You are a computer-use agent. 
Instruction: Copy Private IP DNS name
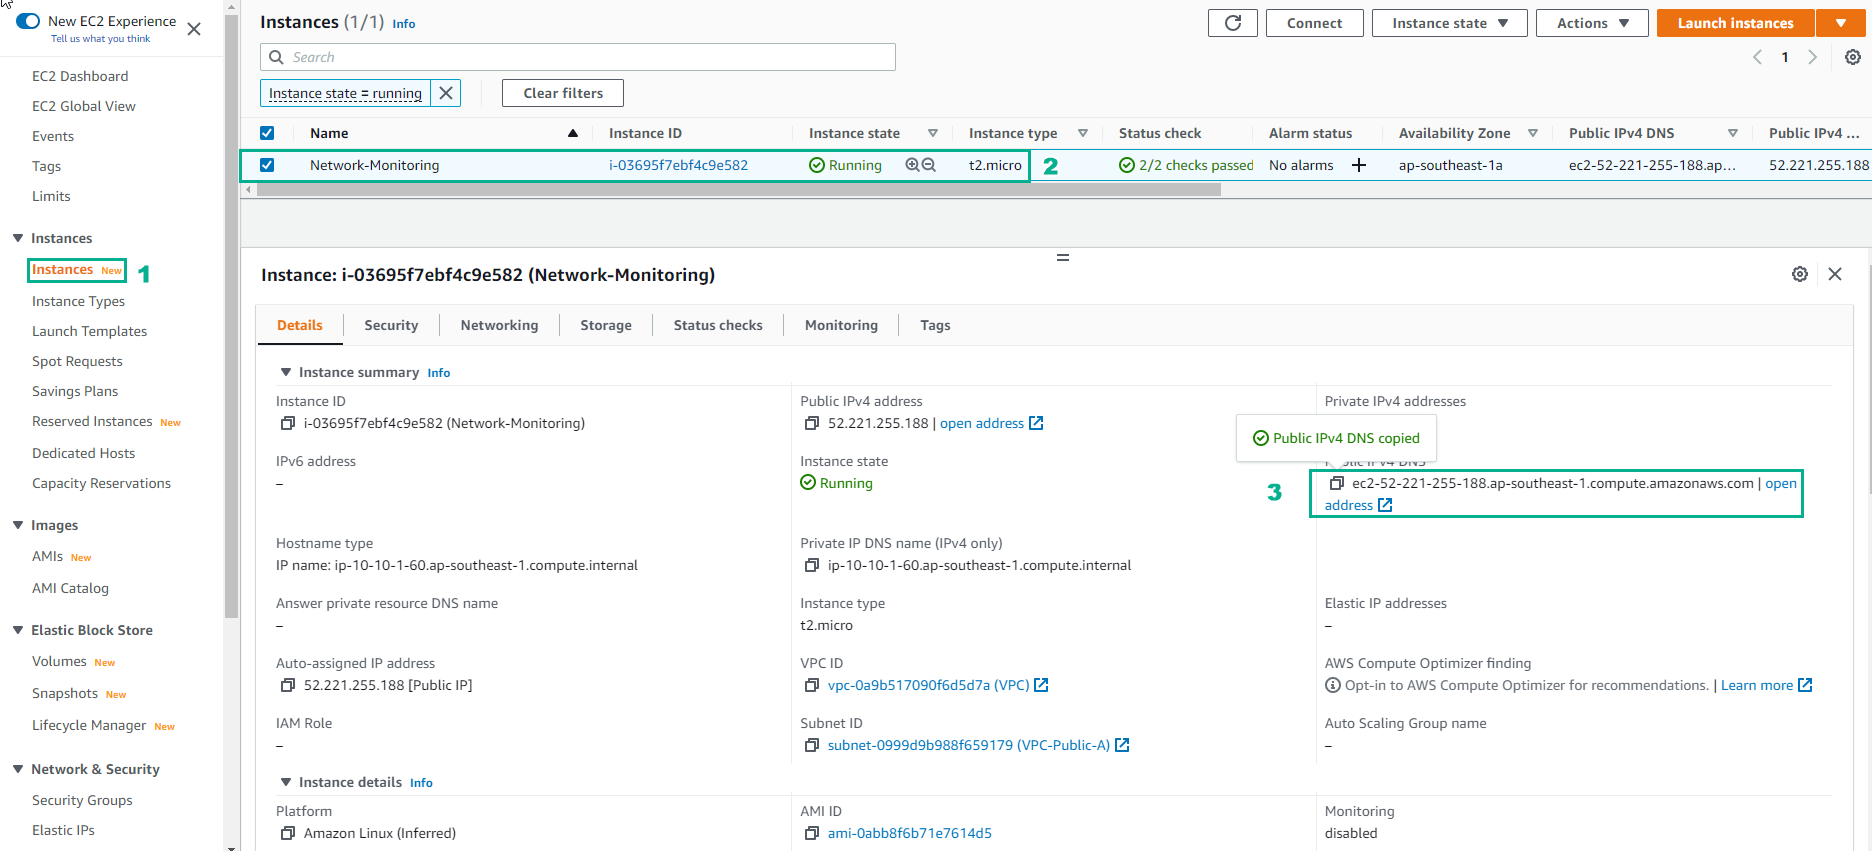[x=812, y=565]
